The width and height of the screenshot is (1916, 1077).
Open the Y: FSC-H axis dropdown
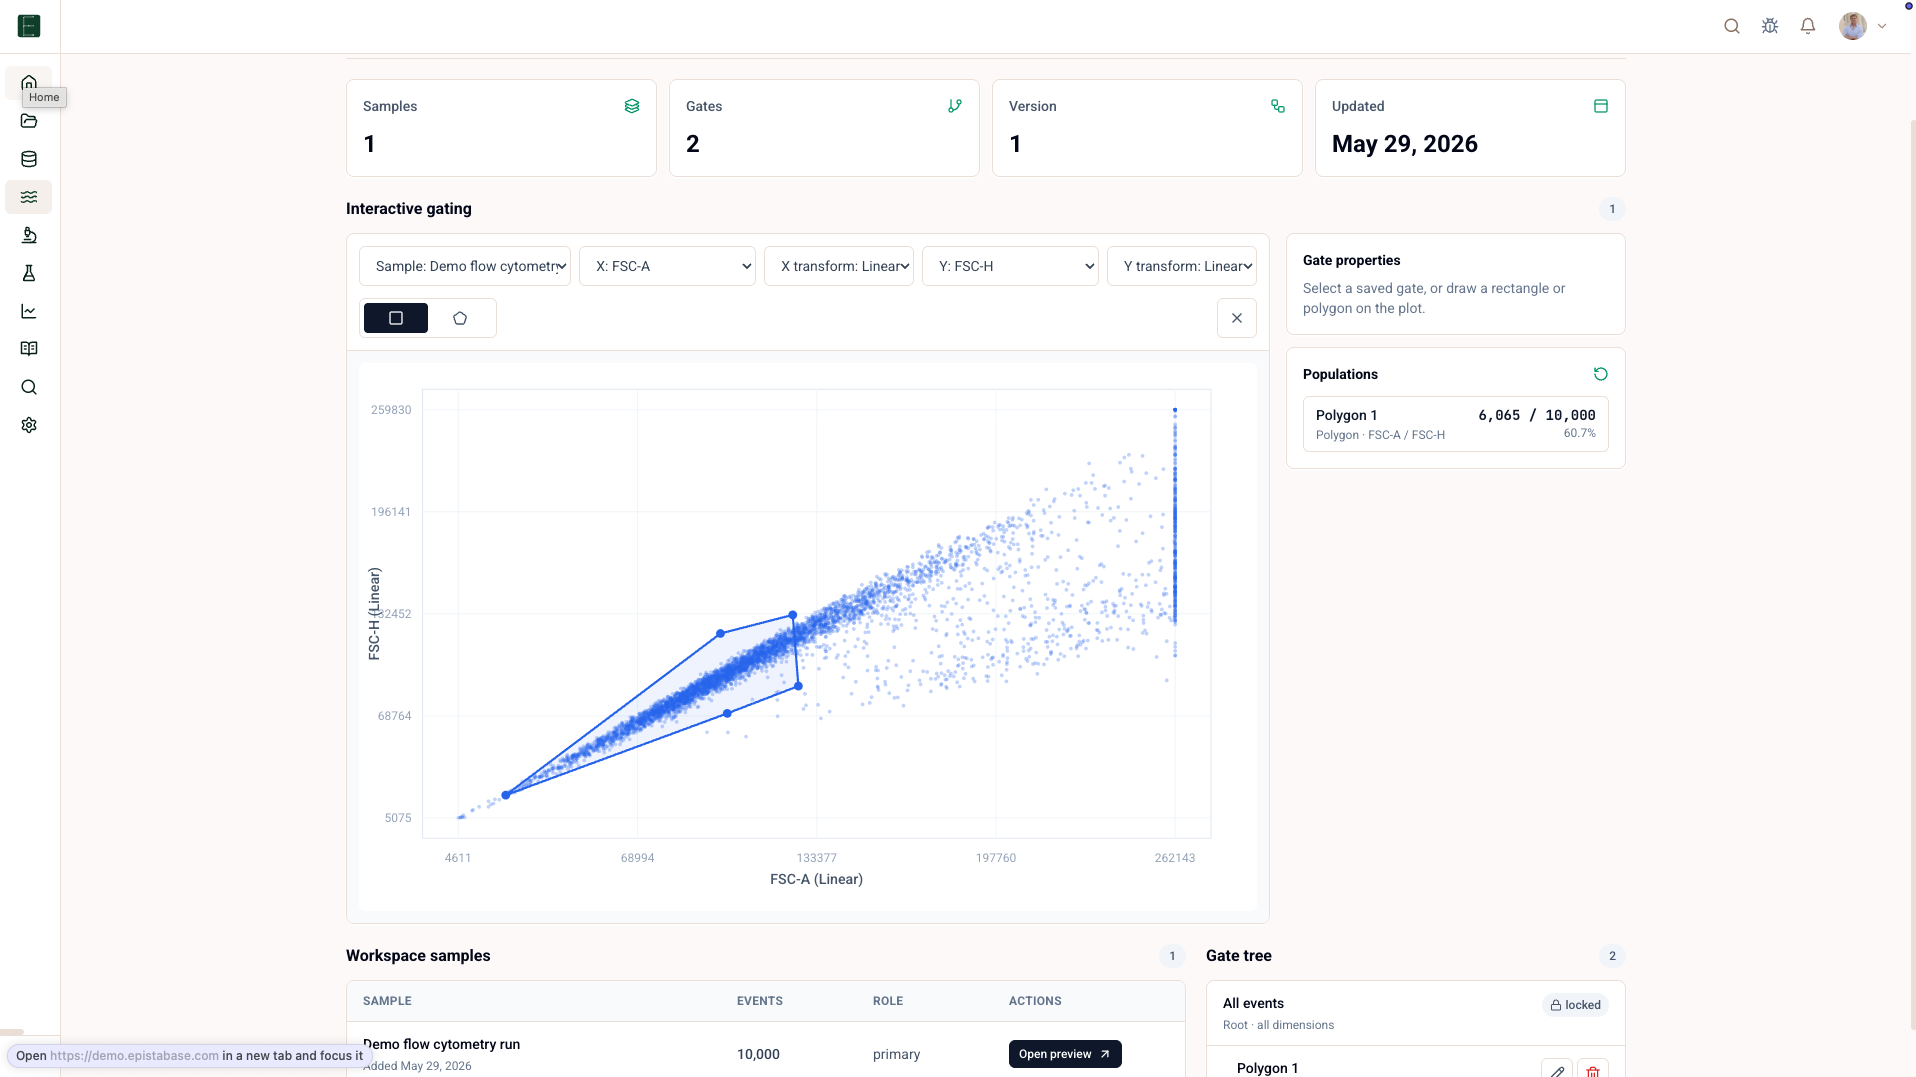coord(1010,266)
